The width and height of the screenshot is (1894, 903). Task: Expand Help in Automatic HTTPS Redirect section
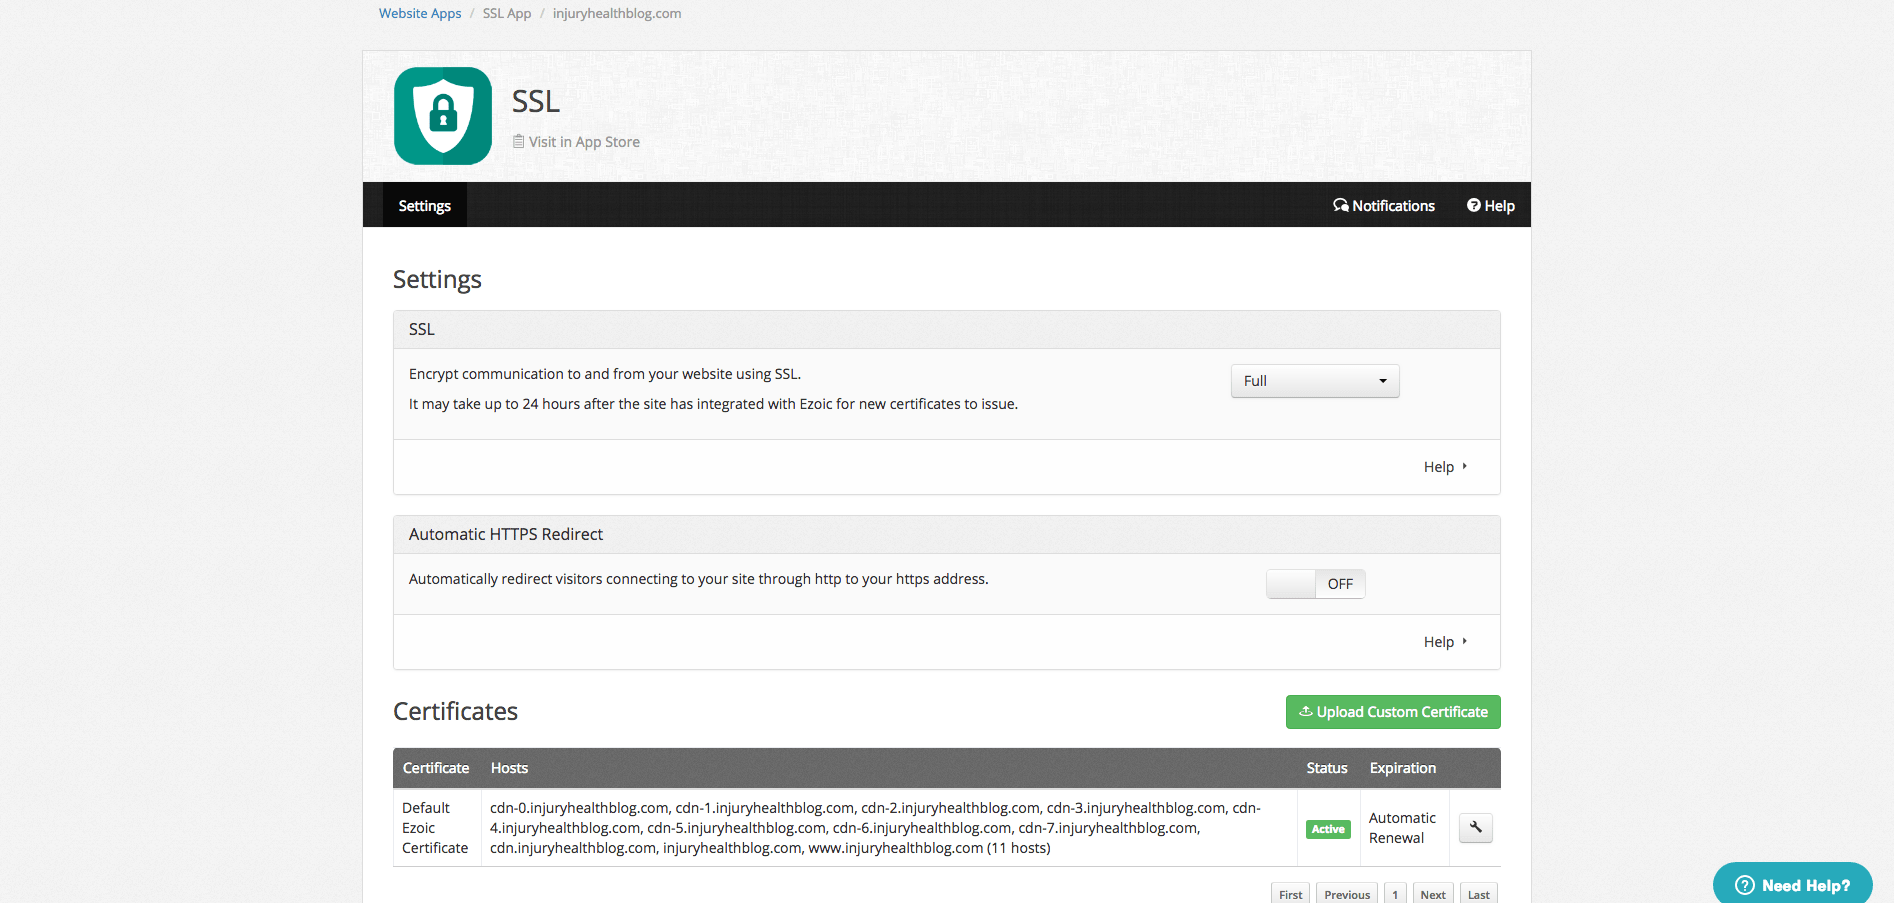(x=1445, y=642)
